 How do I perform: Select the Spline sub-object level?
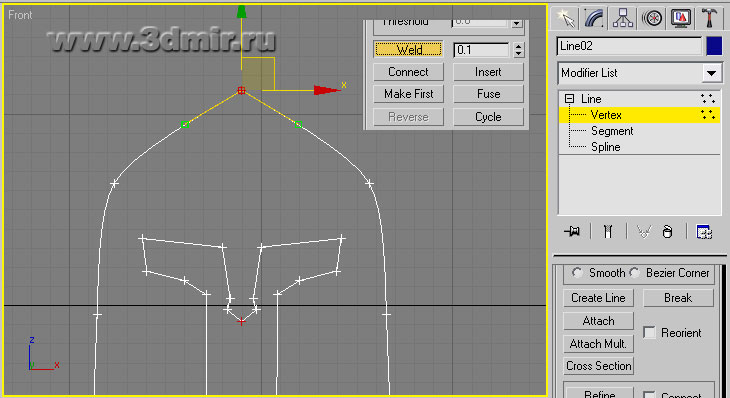point(605,147)
